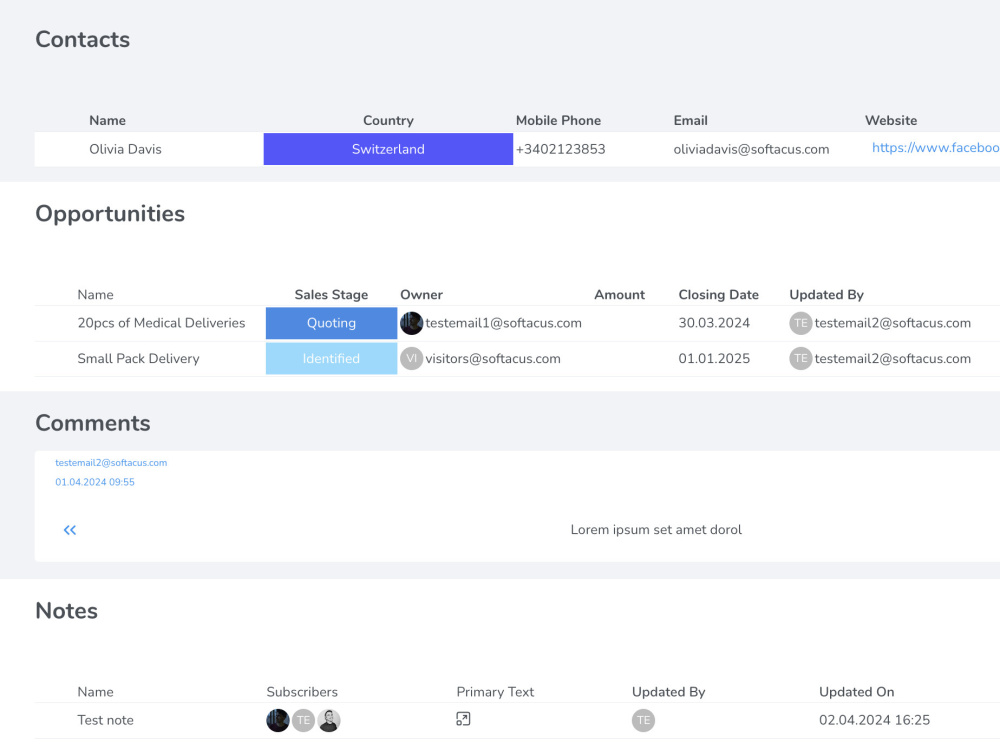Image resolution: width=1000 pixels, height=750 pixels.
Task: Click Email column header in Contacts
Action: point(691,121)
